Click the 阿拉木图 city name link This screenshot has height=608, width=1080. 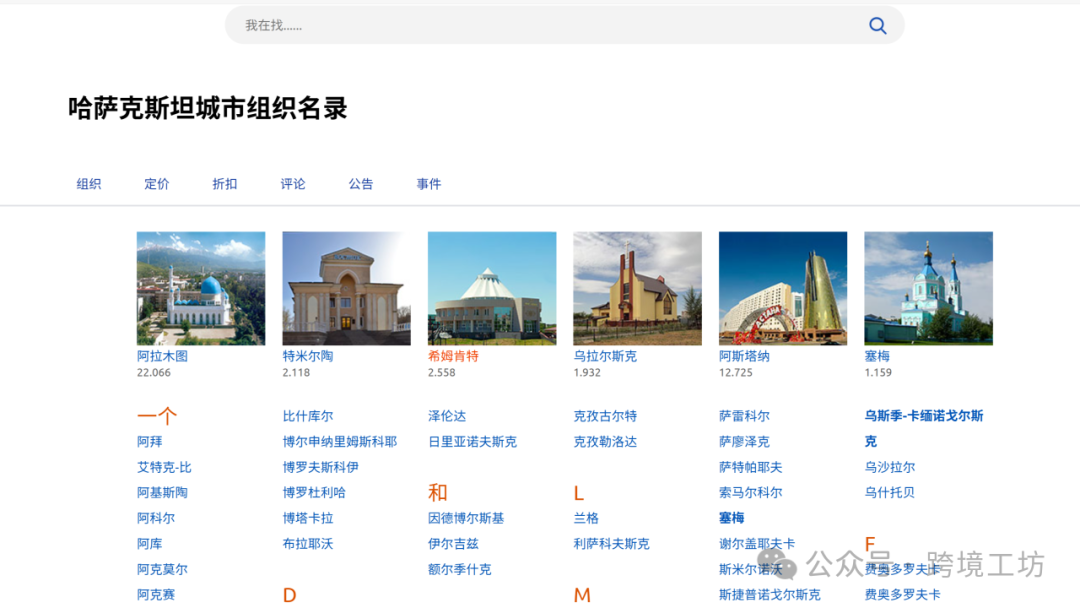pos(160,355)
